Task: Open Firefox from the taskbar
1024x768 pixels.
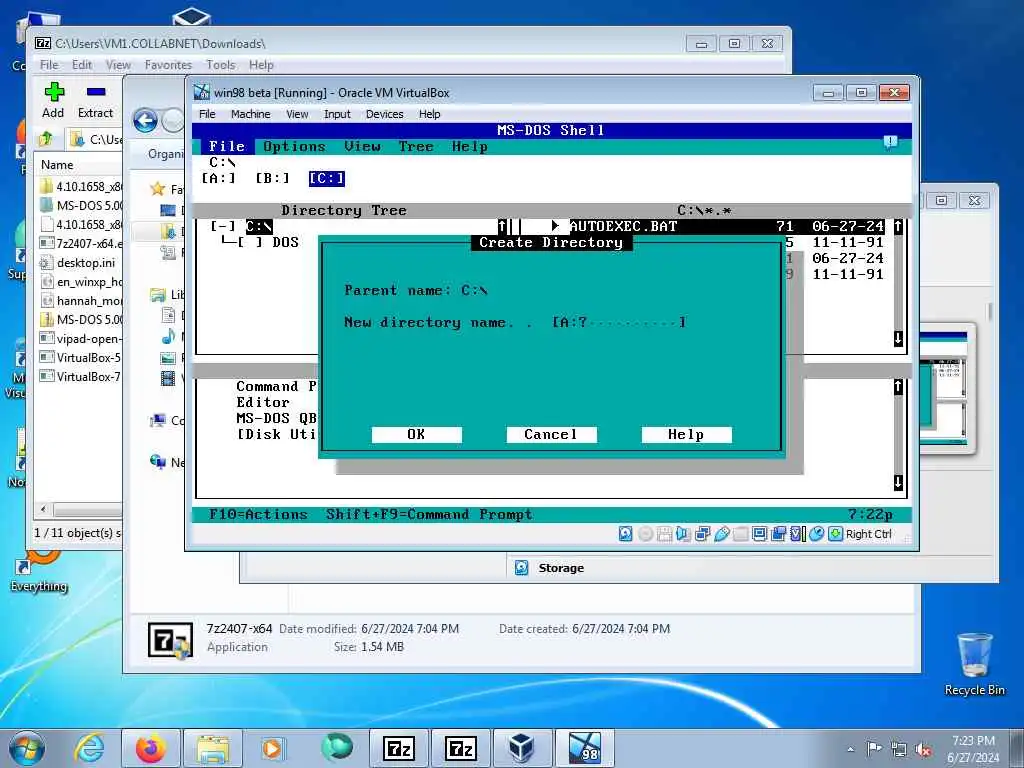Action: point(151,748)
